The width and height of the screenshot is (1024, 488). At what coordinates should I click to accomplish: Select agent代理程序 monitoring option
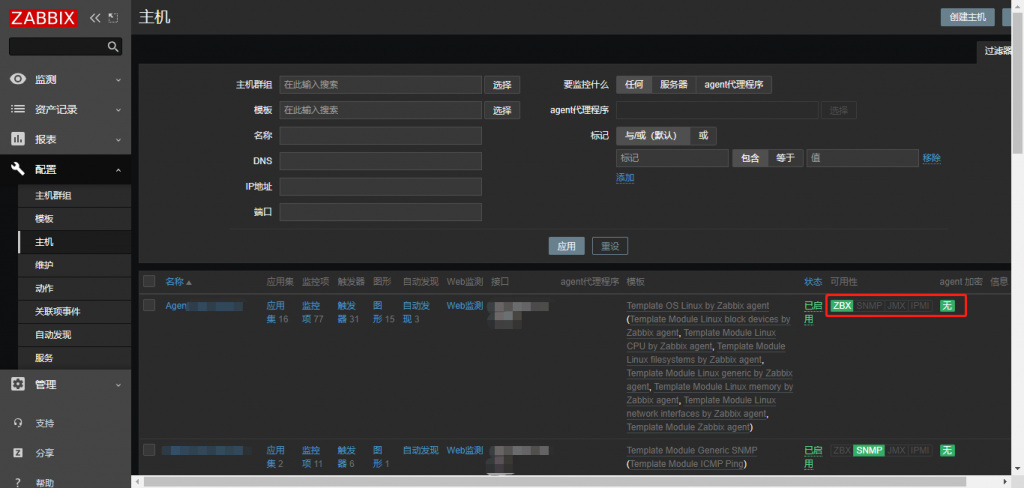tap(733, 84)
